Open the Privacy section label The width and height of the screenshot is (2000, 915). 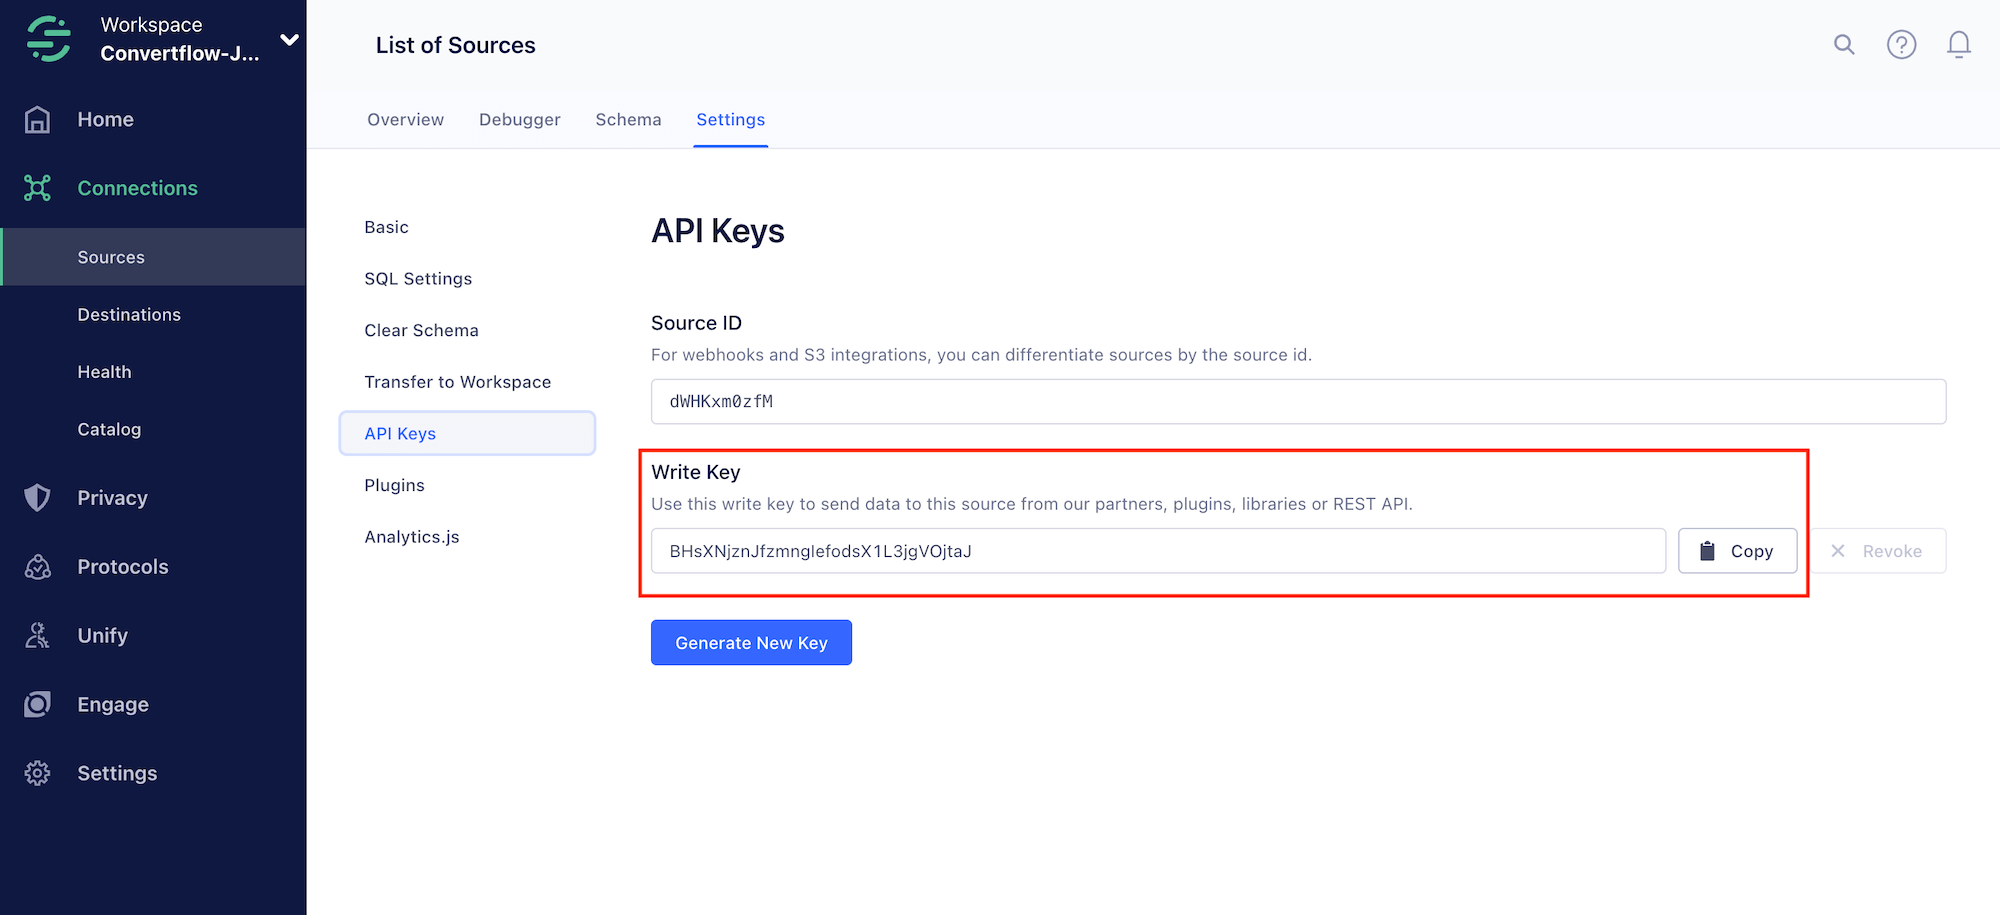click(113, 498)
